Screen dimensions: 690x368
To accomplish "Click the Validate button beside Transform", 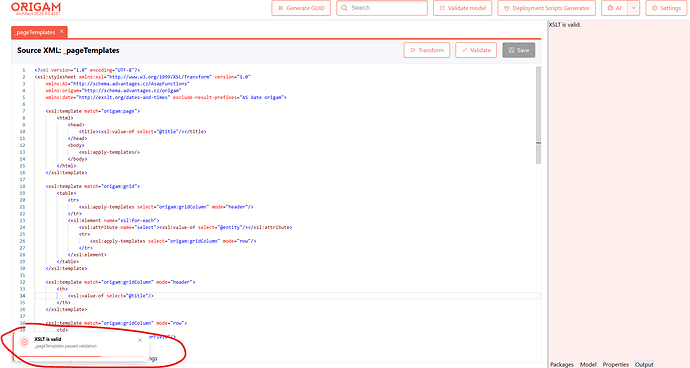I will coord(476,50).
